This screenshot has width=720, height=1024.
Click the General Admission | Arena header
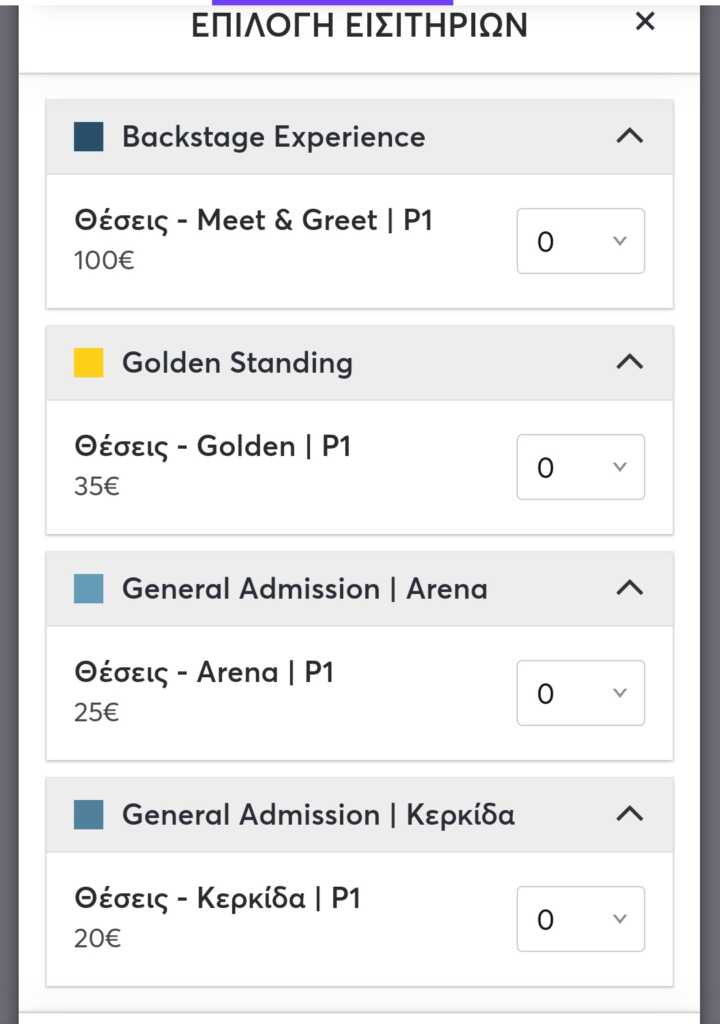pos(304,589)
